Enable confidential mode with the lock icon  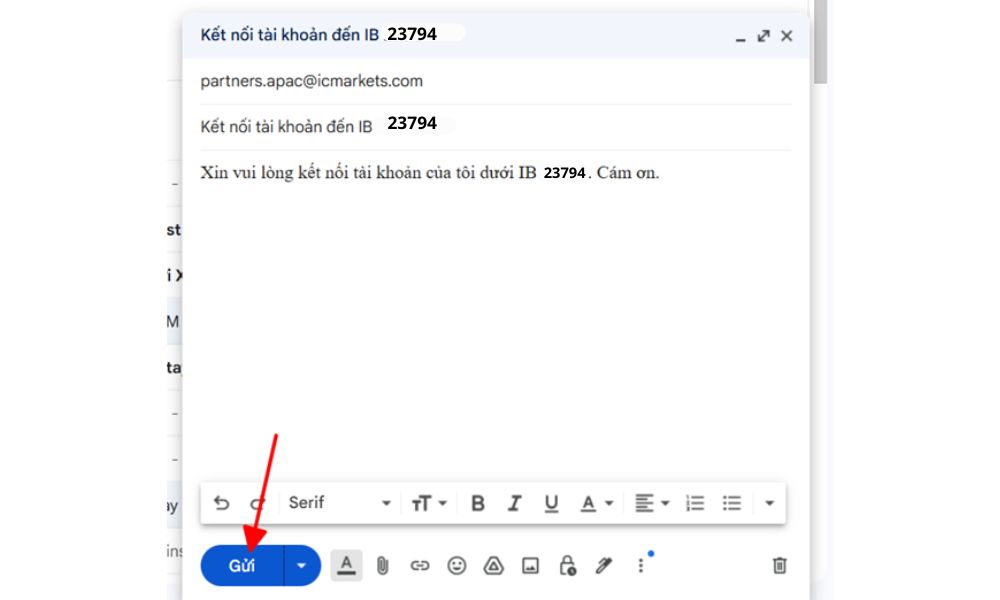pos(566,565)
